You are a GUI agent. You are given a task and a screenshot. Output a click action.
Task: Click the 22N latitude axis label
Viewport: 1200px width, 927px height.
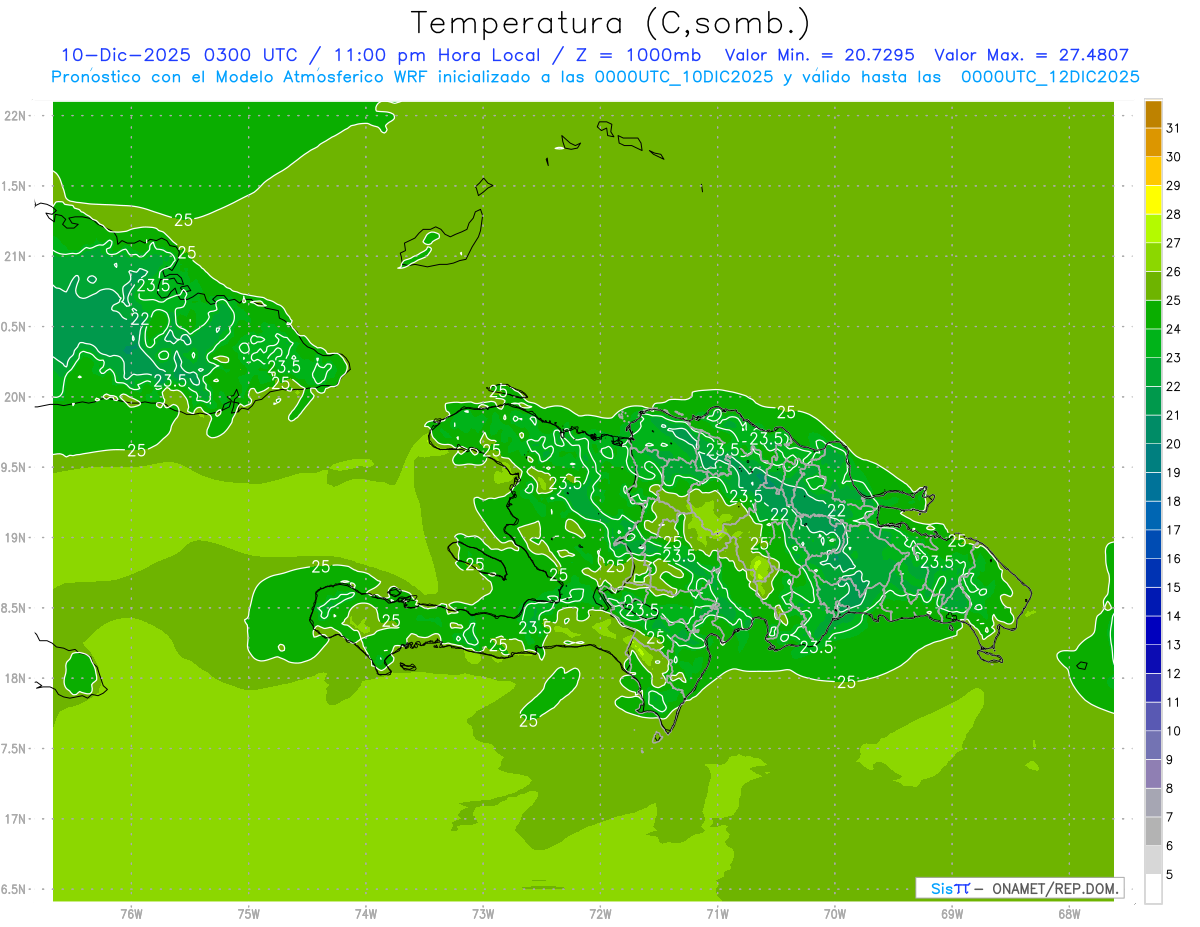[x=17, y=116]
